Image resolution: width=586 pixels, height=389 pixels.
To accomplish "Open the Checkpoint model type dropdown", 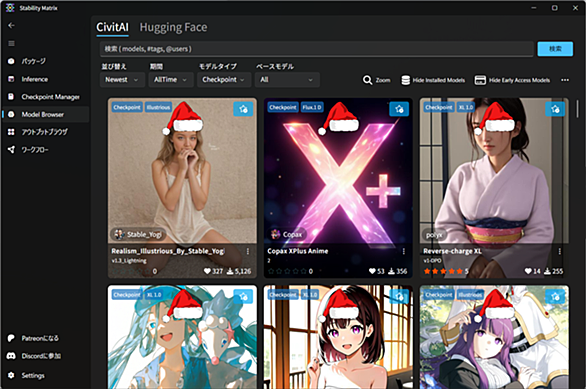I will (224, 80).
